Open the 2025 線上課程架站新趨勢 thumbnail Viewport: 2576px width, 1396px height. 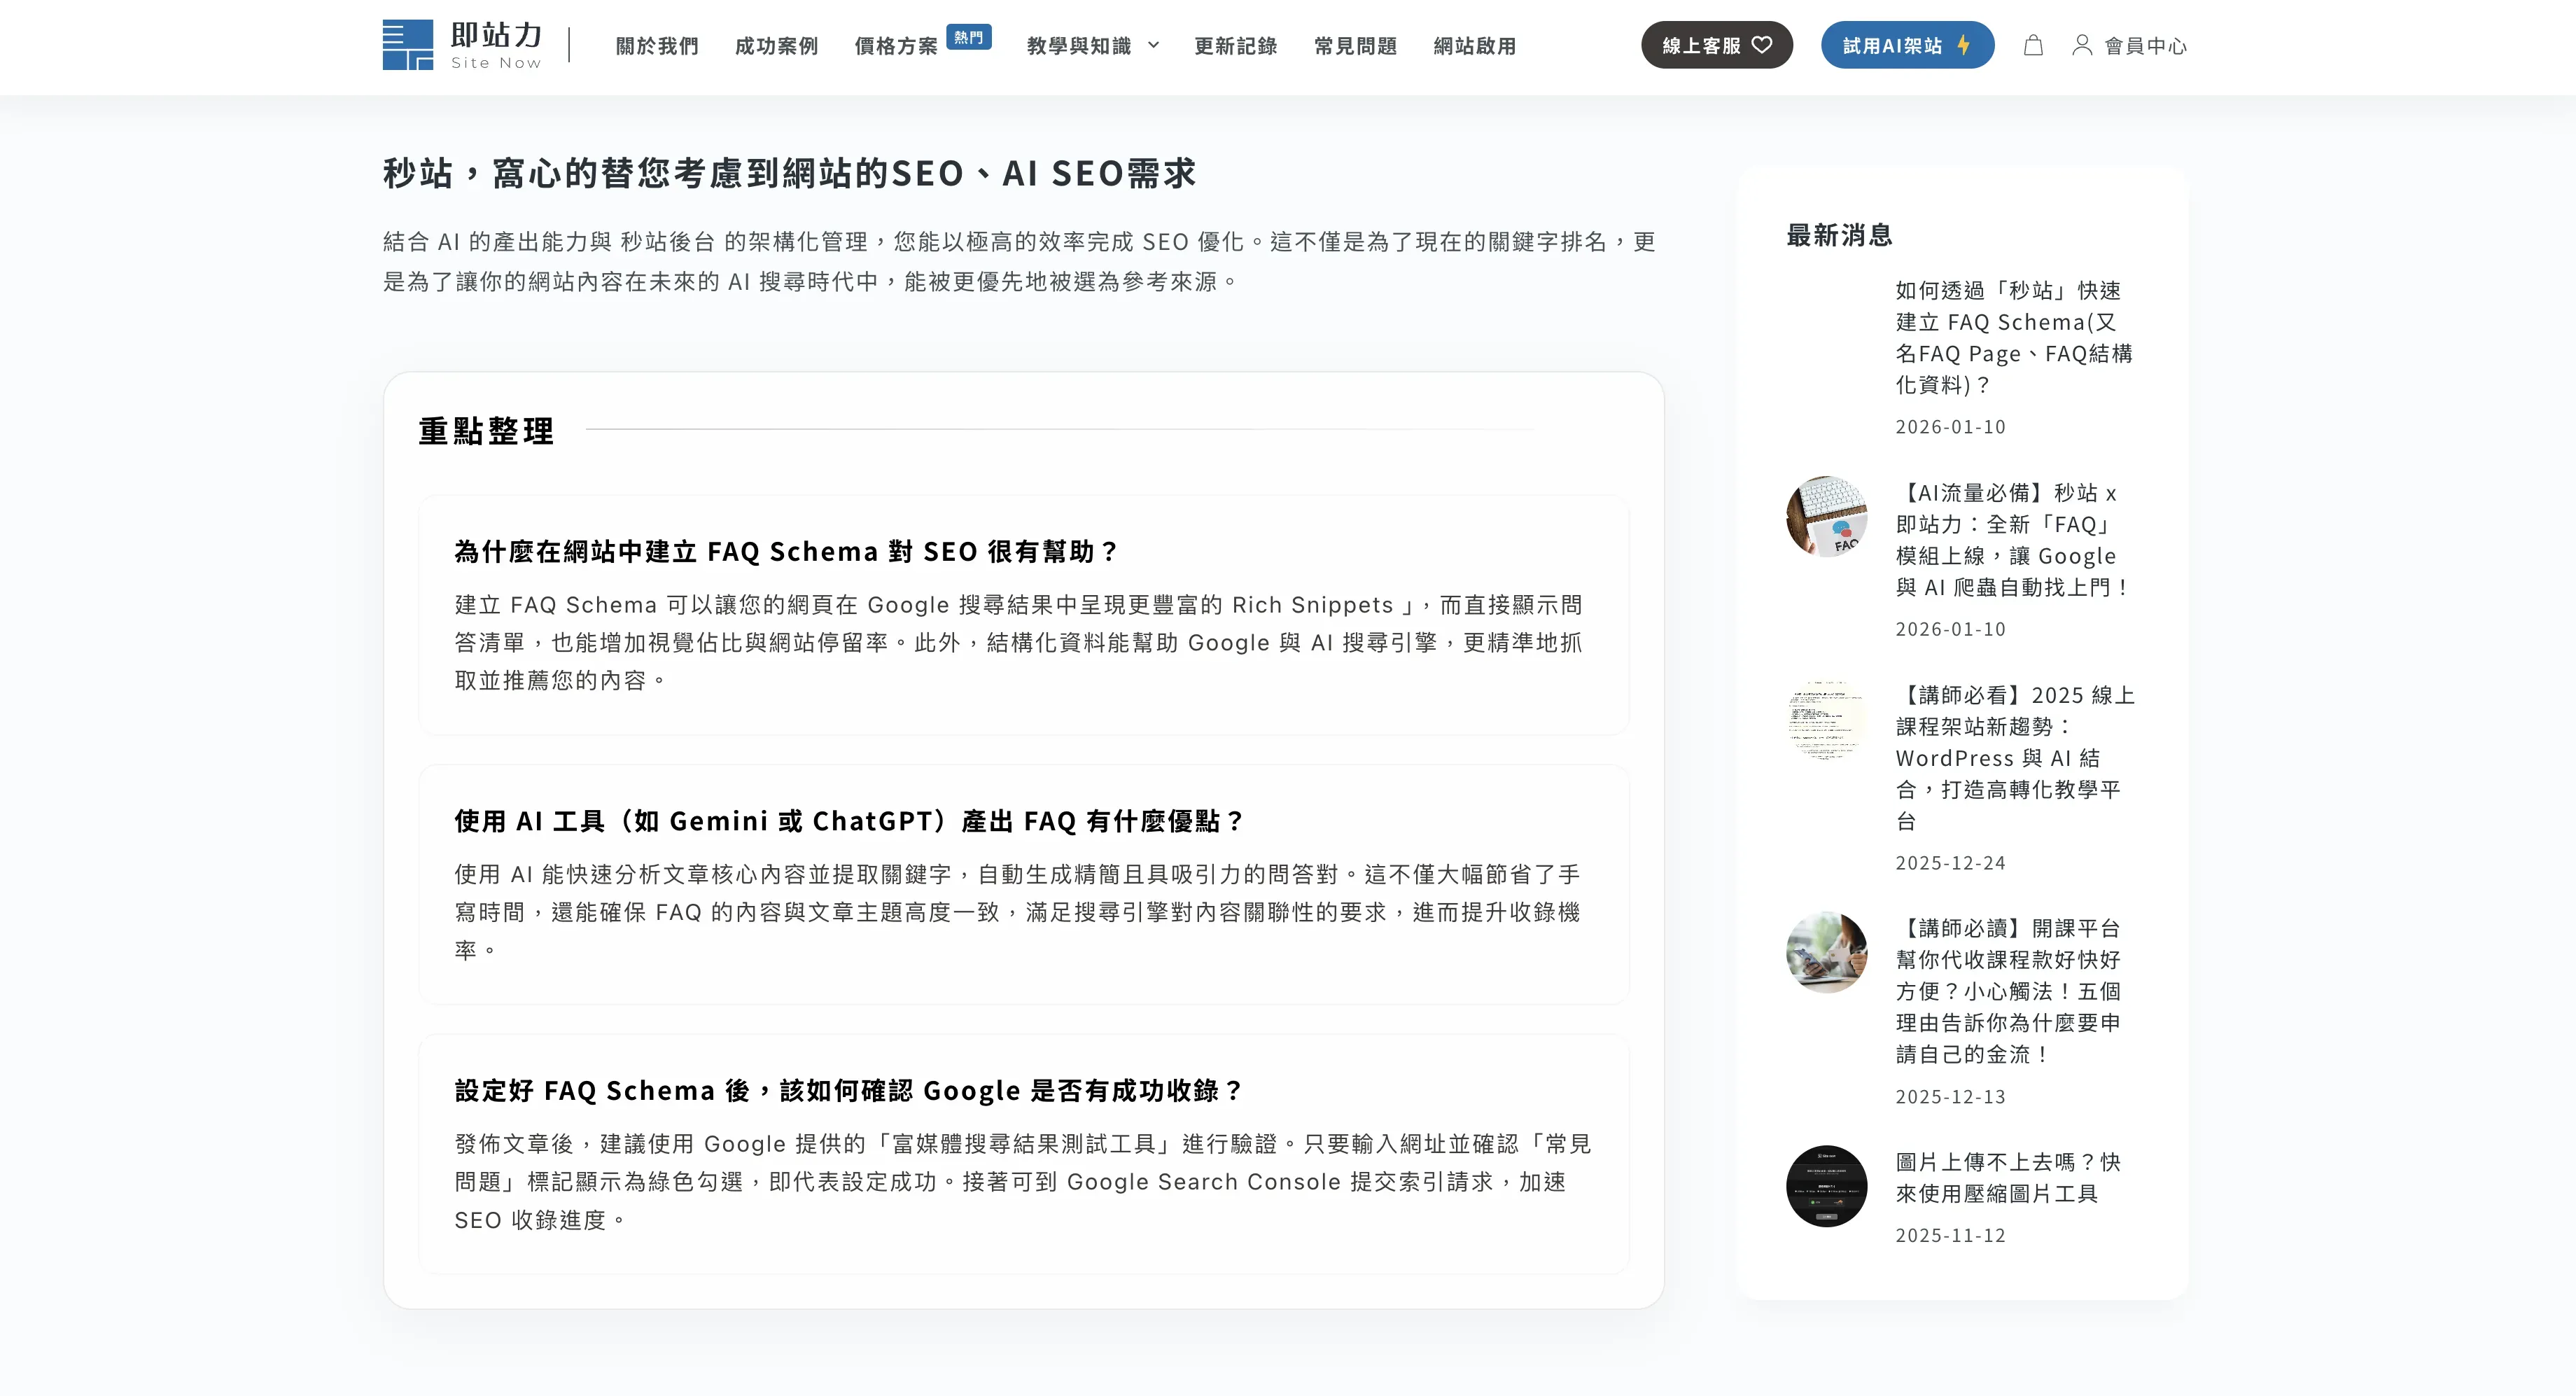point(1826,720)
